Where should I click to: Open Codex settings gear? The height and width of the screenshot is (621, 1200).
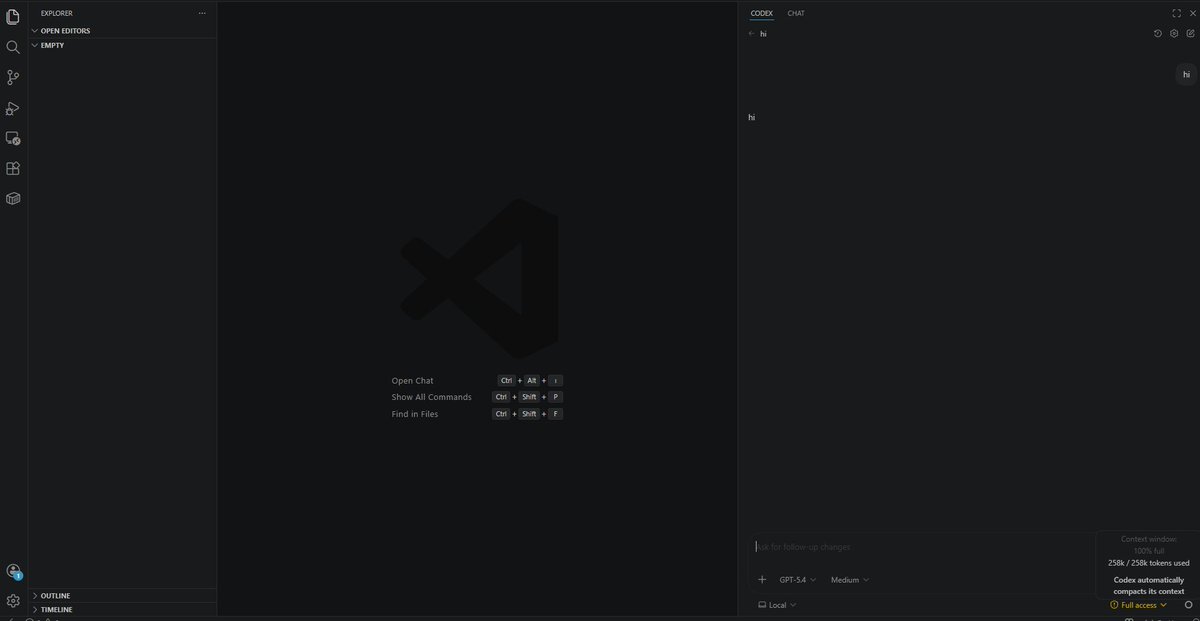pyautogui.click(x=1174, y=33)
